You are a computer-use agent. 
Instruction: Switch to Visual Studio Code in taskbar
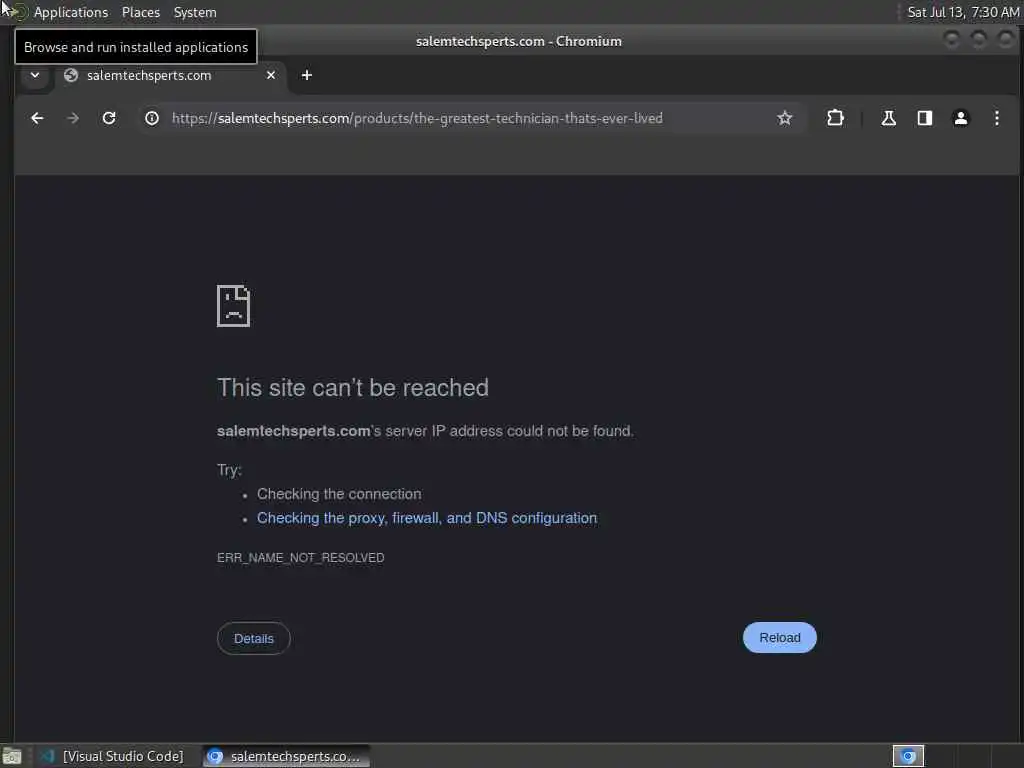coord(112,756)
